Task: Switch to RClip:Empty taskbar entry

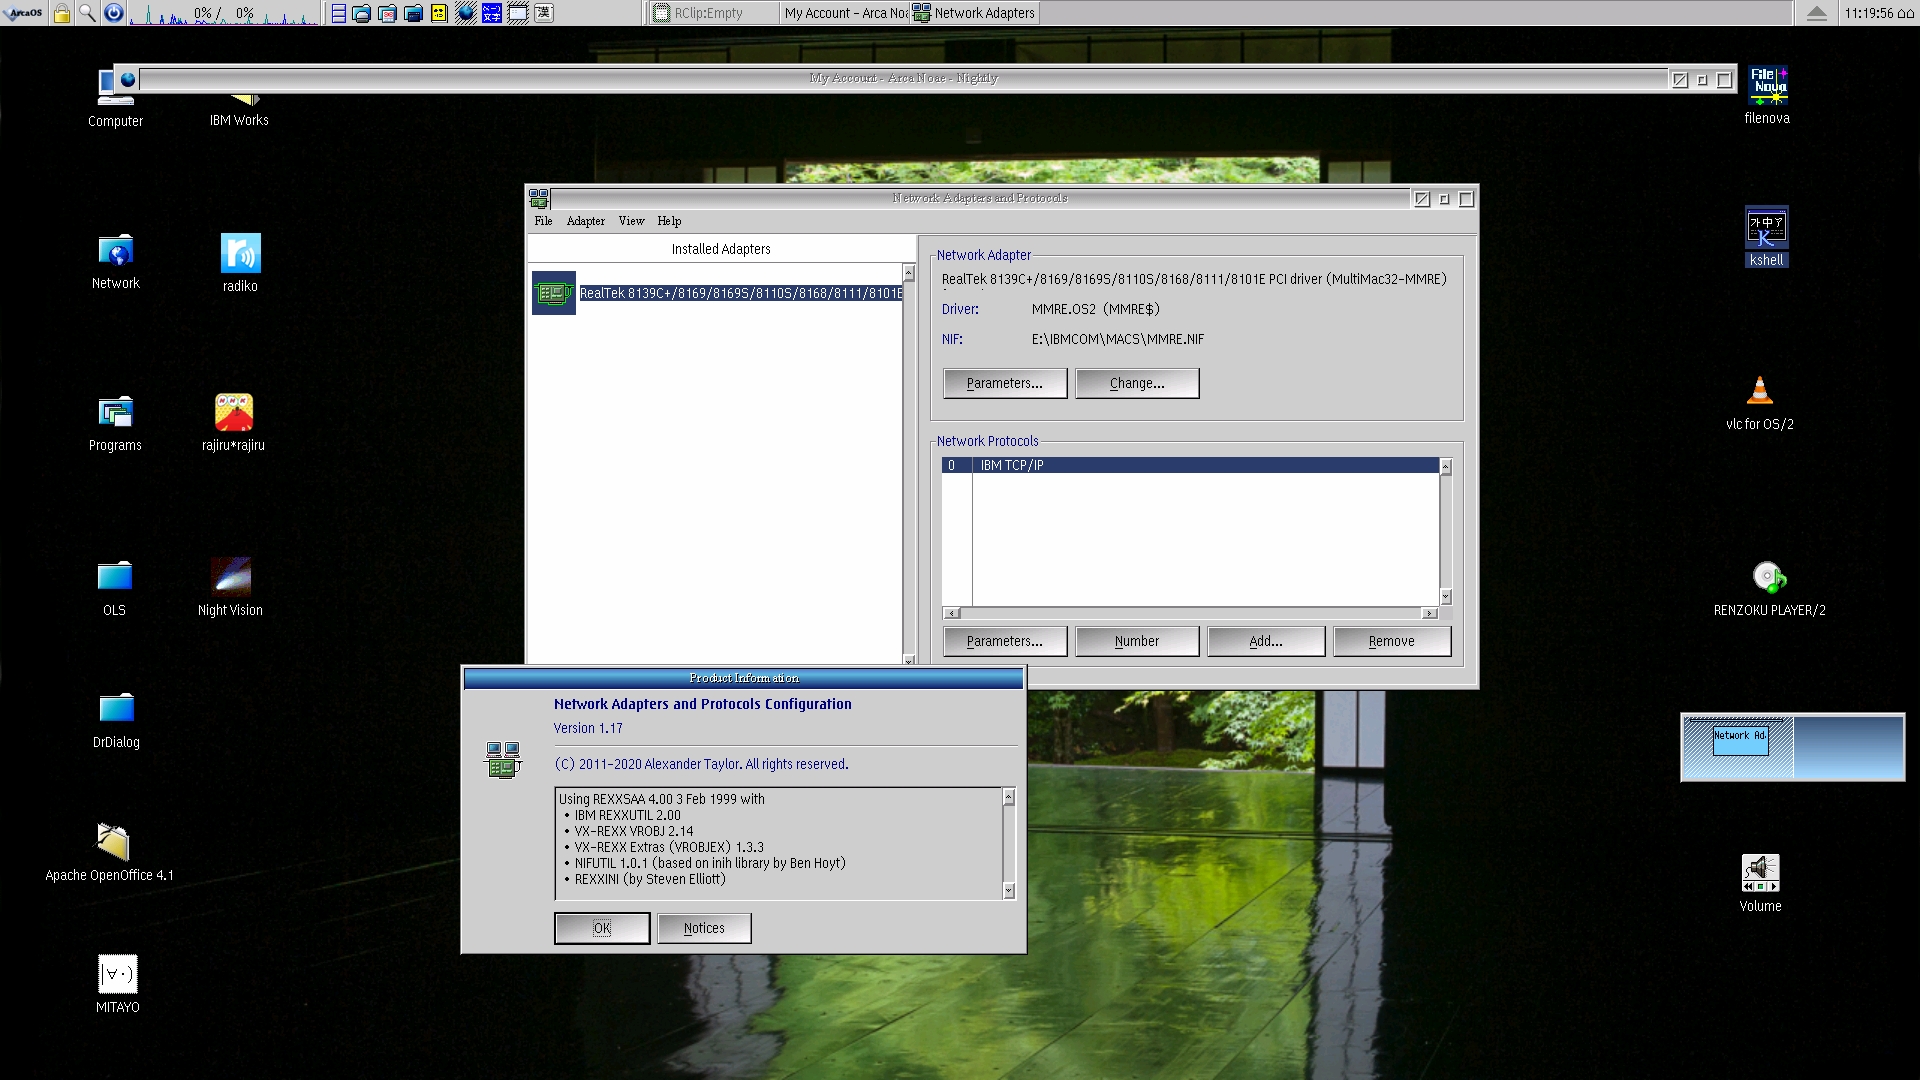Action: 712,13
